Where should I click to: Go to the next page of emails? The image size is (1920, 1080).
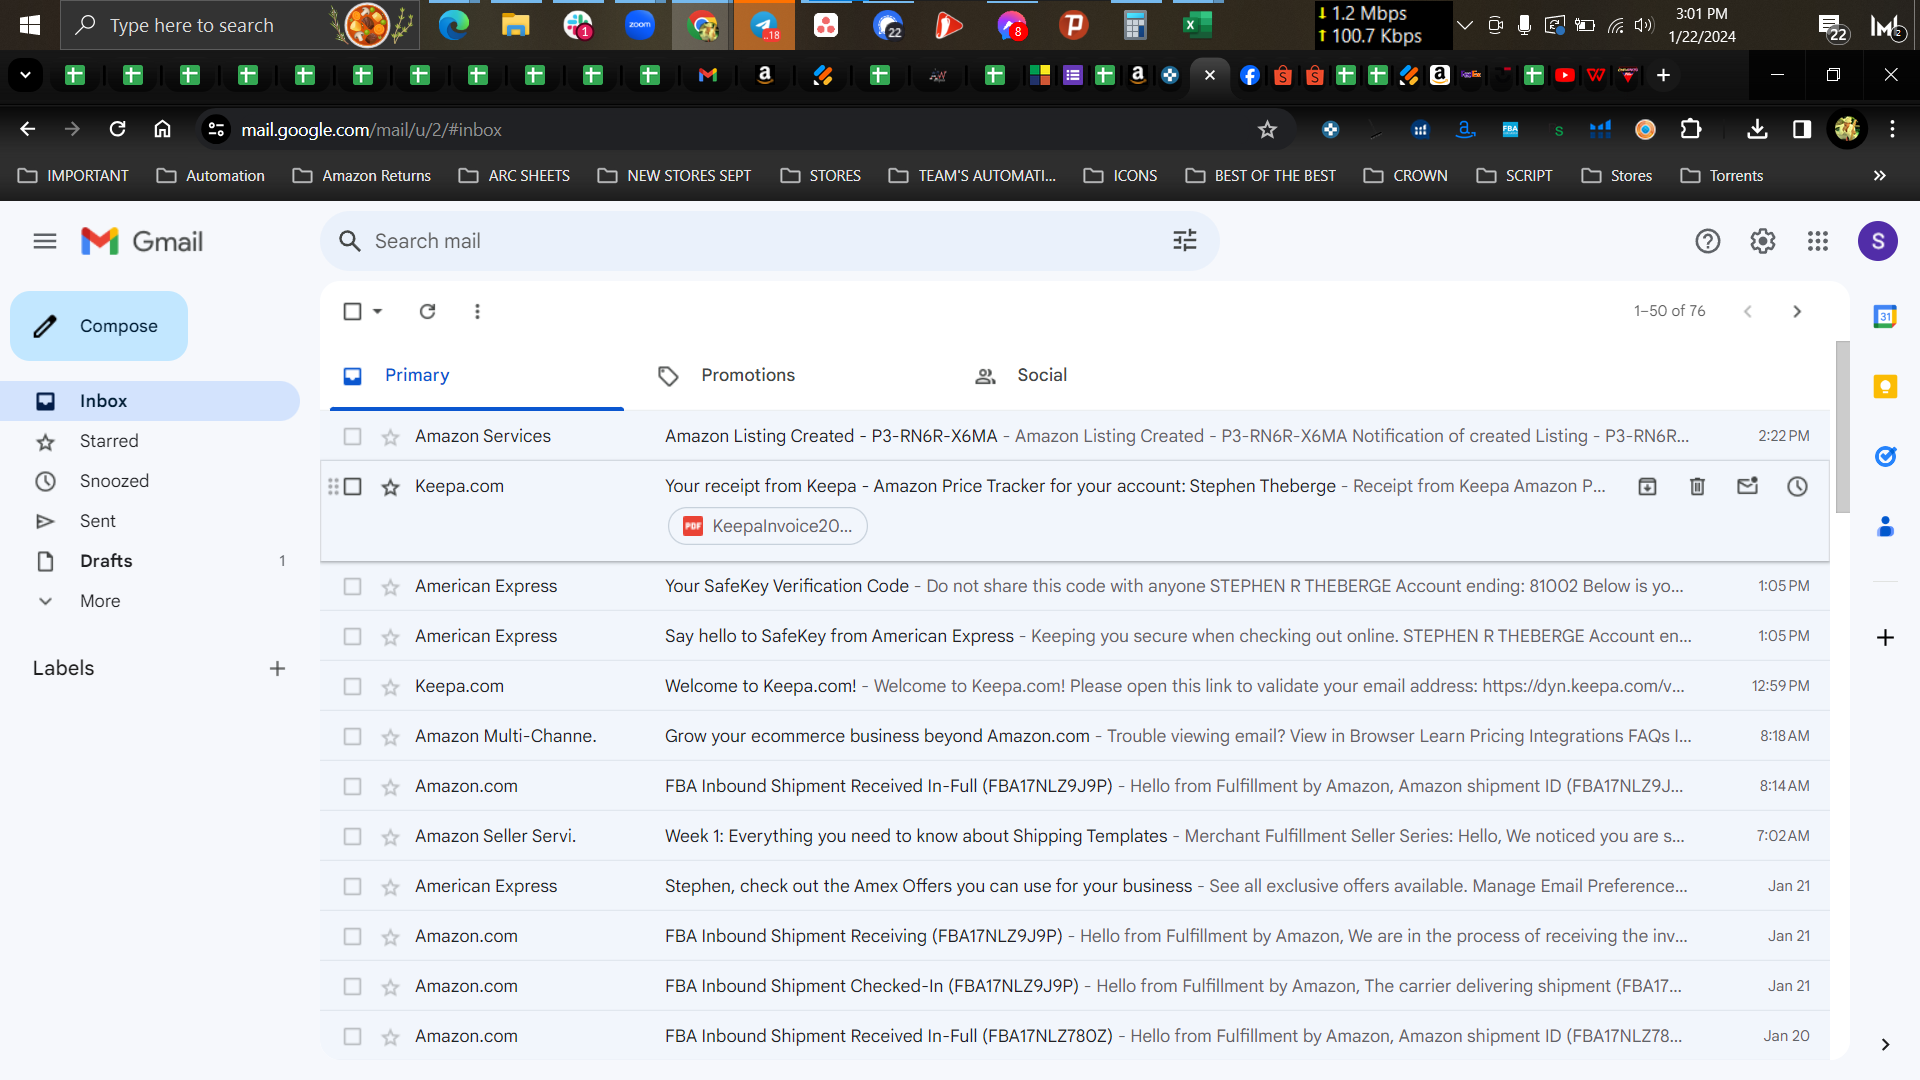click(x=1797, y=311)
